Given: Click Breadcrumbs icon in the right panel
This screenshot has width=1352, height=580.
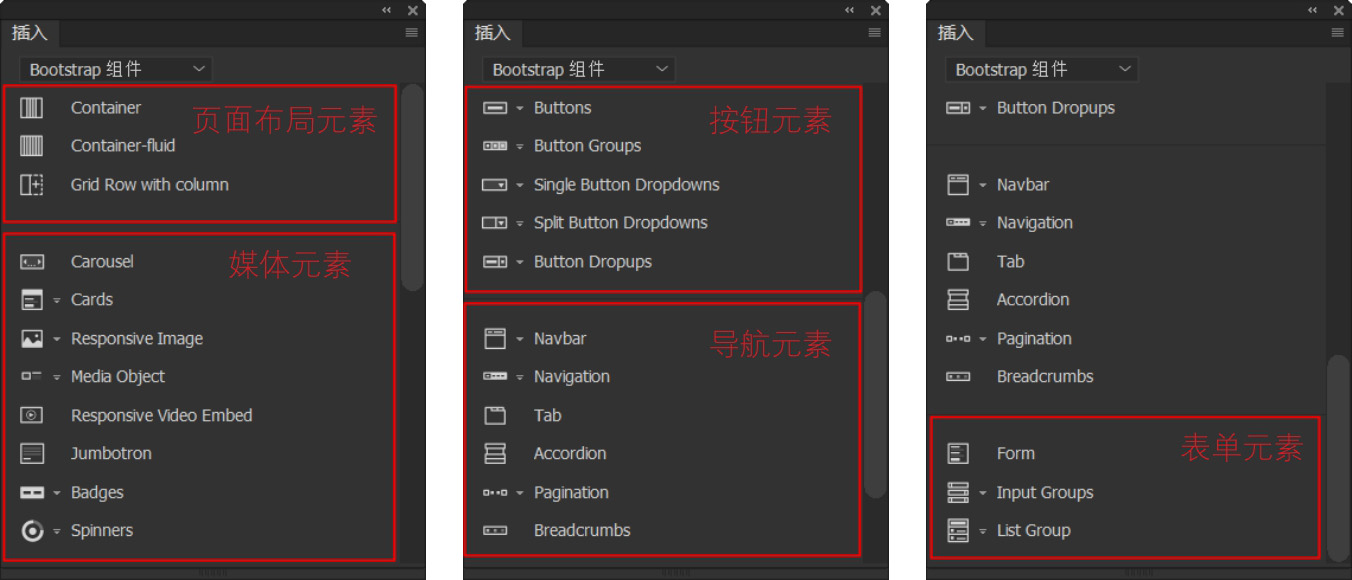Looking at the screenshot, I should pyautogui.click(x=958, y=377).
